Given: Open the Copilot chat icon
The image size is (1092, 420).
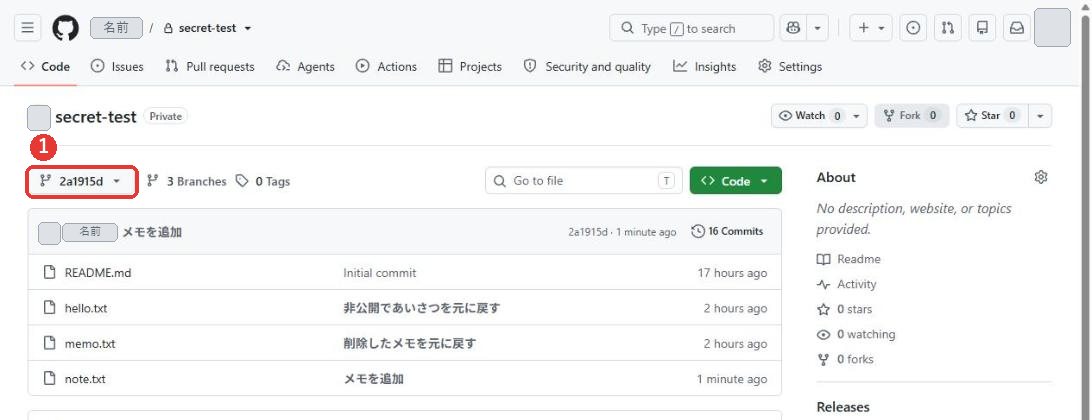Looking at the screenshot, I should 793,28.
